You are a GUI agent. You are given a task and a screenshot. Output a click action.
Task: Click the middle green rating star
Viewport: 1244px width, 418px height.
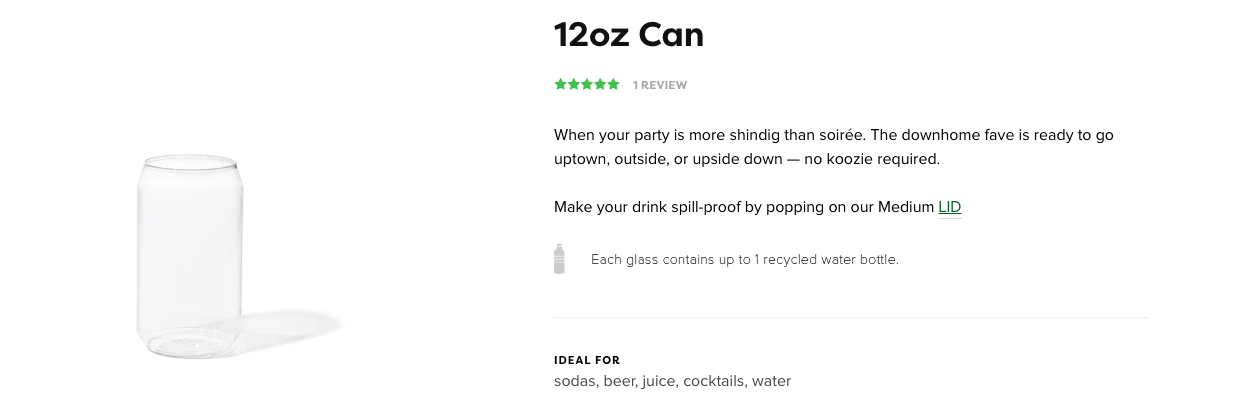587,84
